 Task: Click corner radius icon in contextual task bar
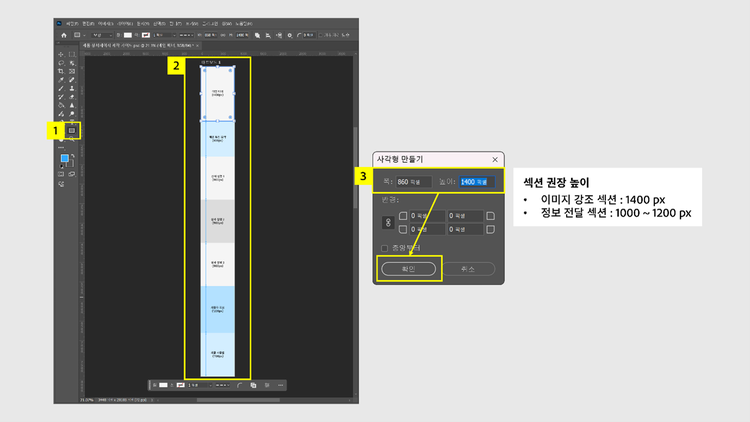(x=240, y=385)
